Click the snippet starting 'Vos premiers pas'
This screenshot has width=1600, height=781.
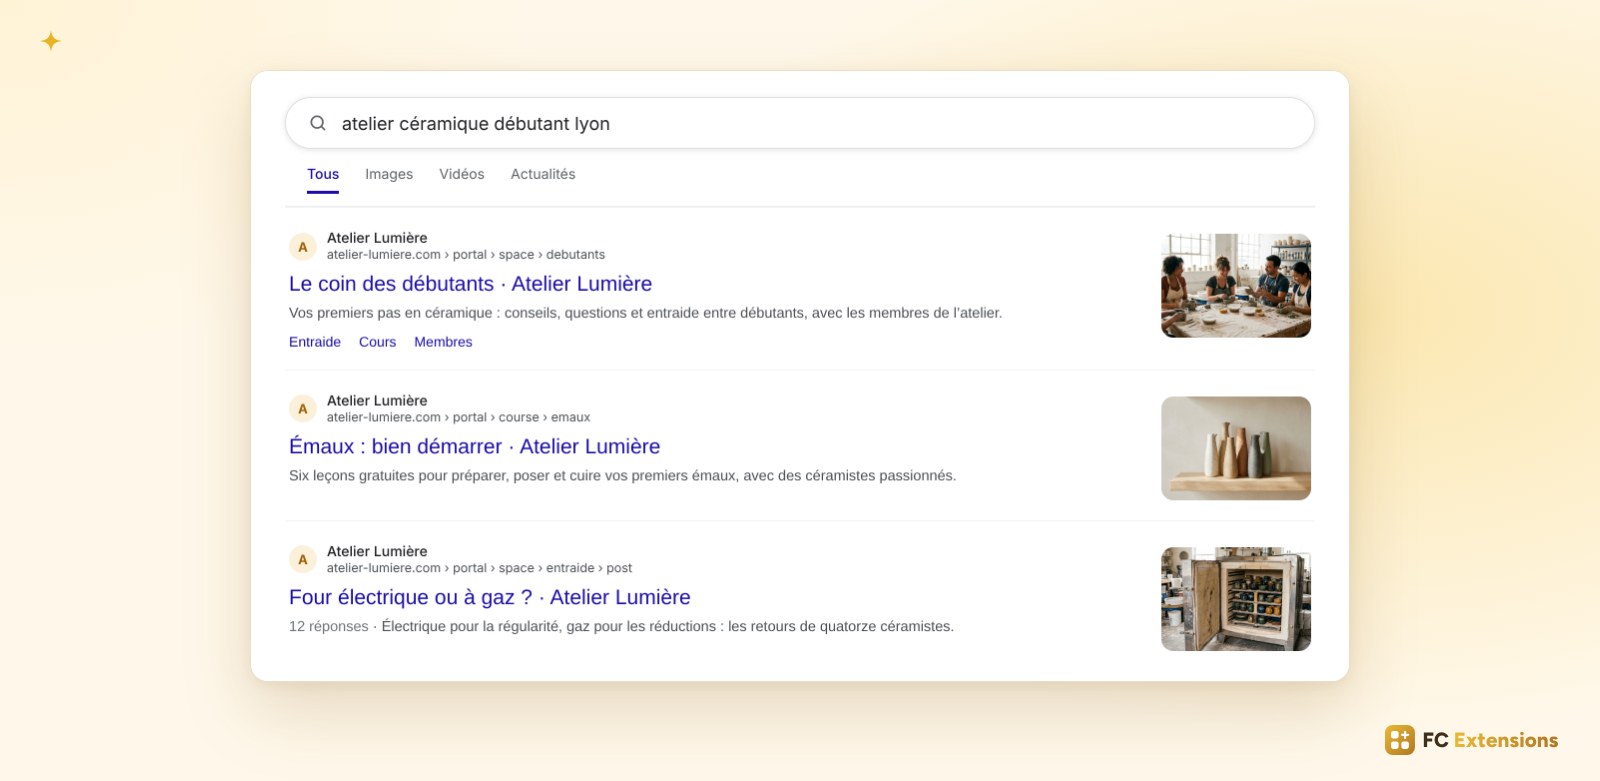click(645, 313)
